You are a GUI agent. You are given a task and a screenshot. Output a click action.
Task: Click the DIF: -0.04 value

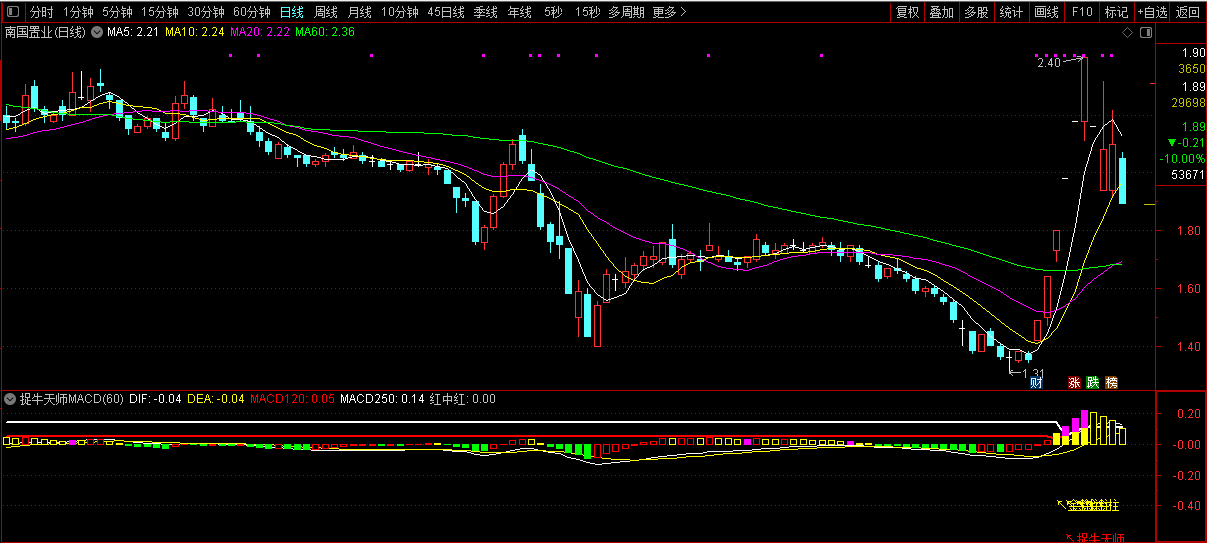[155, 398]
